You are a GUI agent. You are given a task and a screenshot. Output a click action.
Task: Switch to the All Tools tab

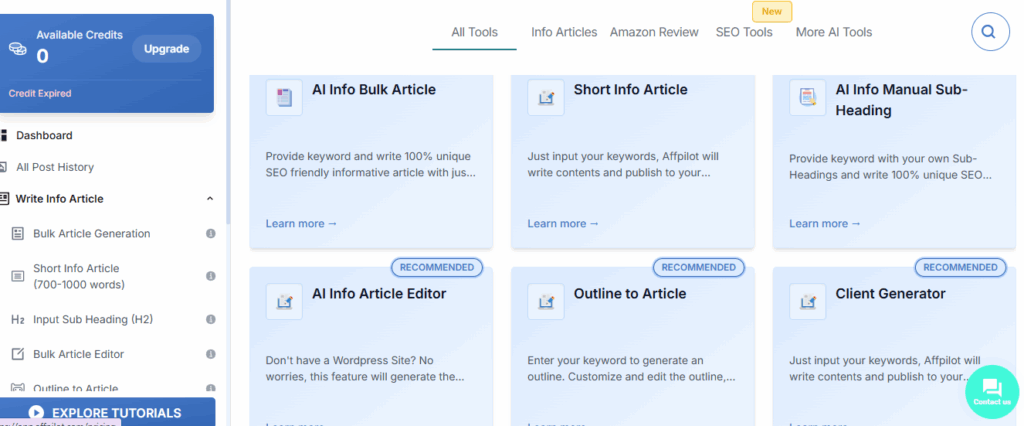pyautogui.click(x=474, y=32)
